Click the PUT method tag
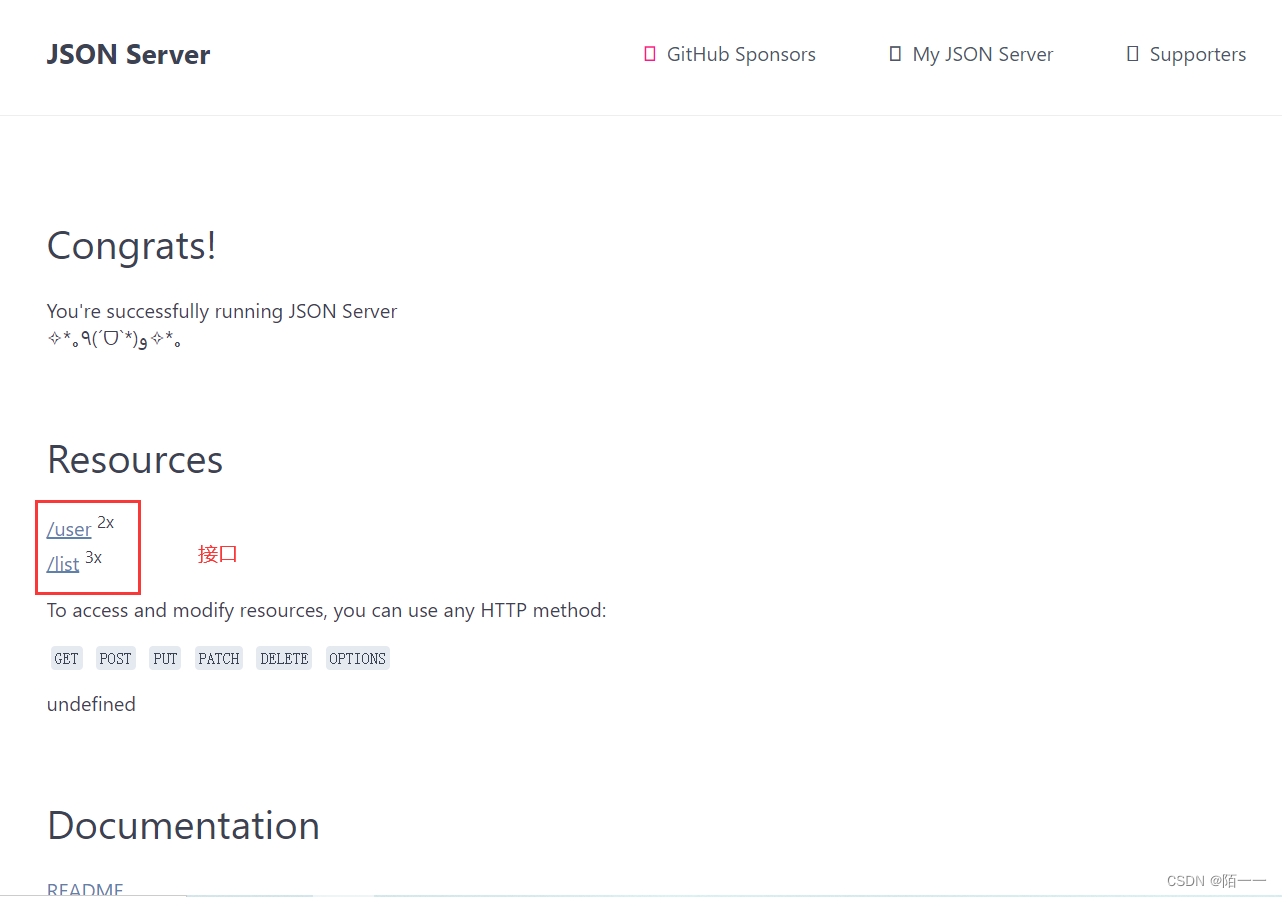Viewport: 1282px width, 897px height. [165, 658]
